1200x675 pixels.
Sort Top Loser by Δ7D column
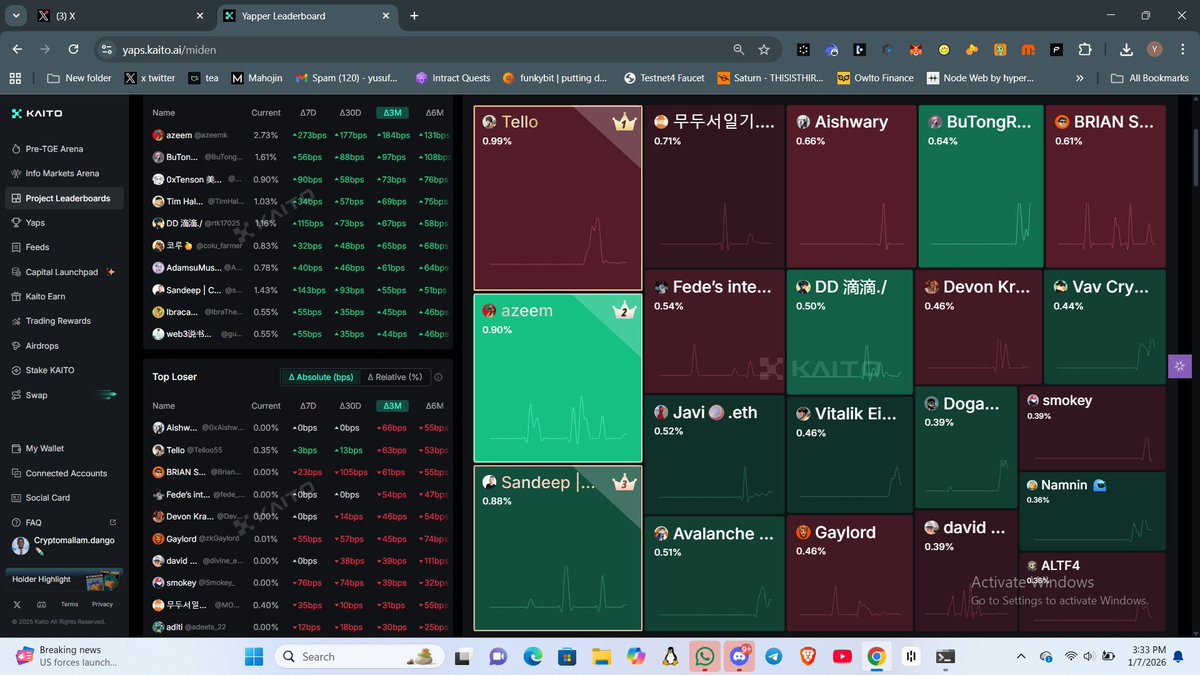(307, 406)
